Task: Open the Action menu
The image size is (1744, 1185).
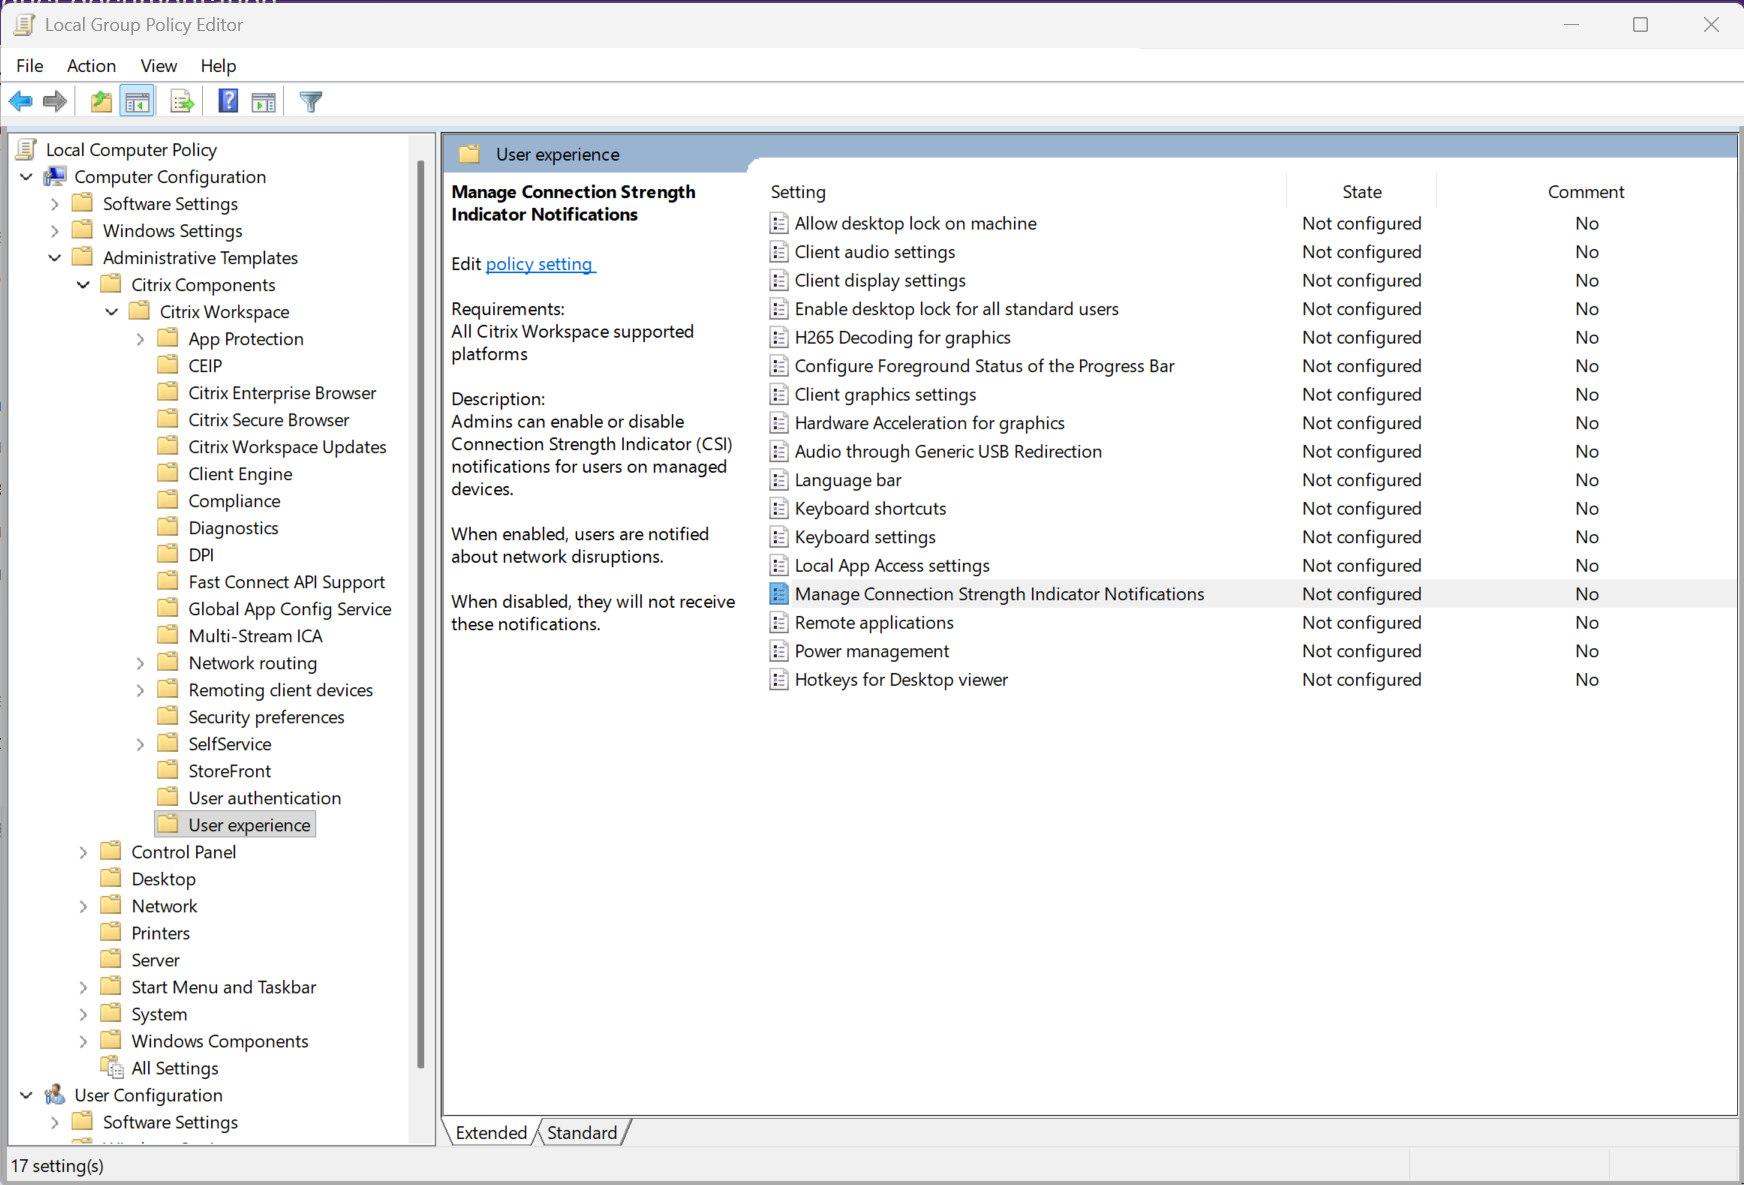Action: point(91,66)
